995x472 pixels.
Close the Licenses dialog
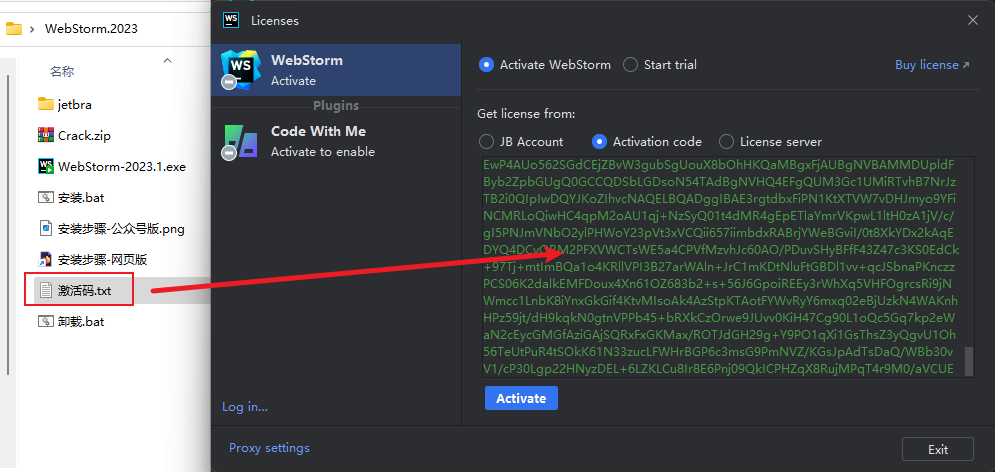point(972,20)
